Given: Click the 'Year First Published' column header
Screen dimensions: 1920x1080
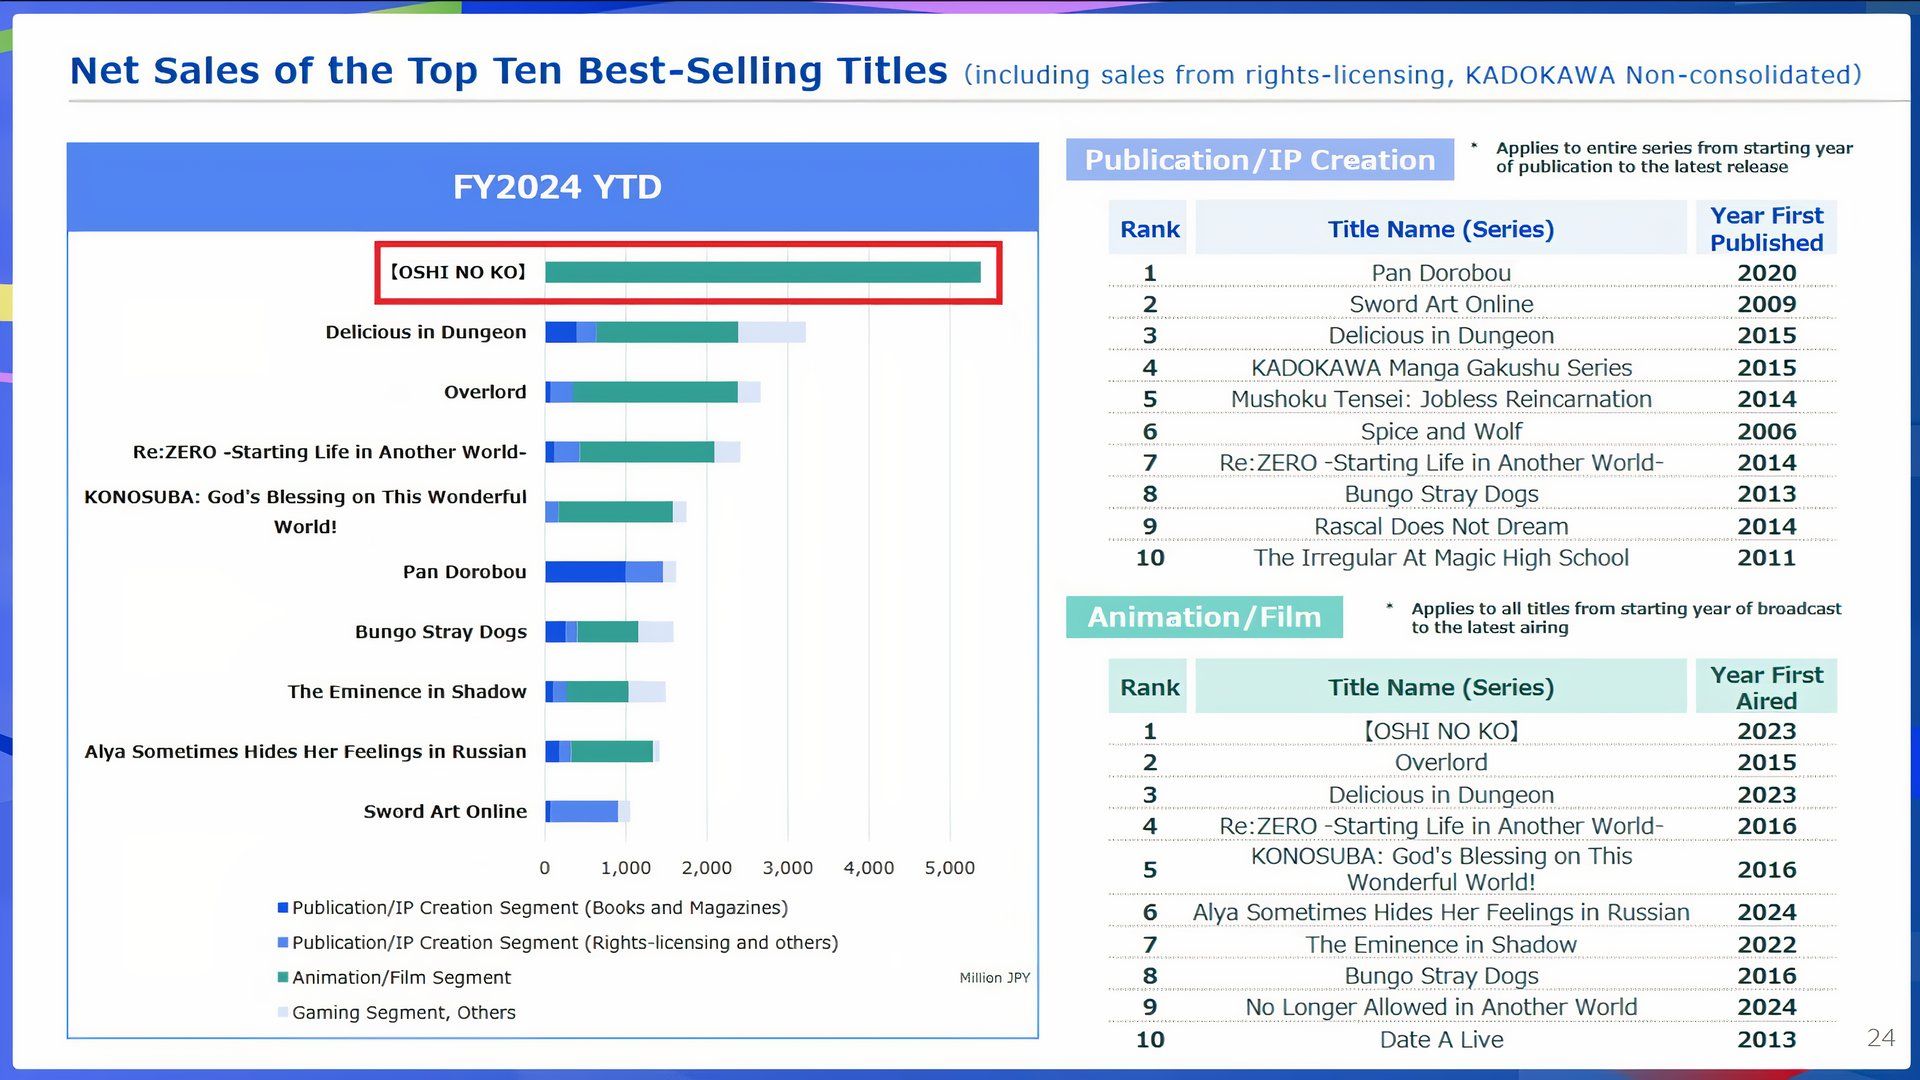Looking at the screenshot, I should [1766, 229].
